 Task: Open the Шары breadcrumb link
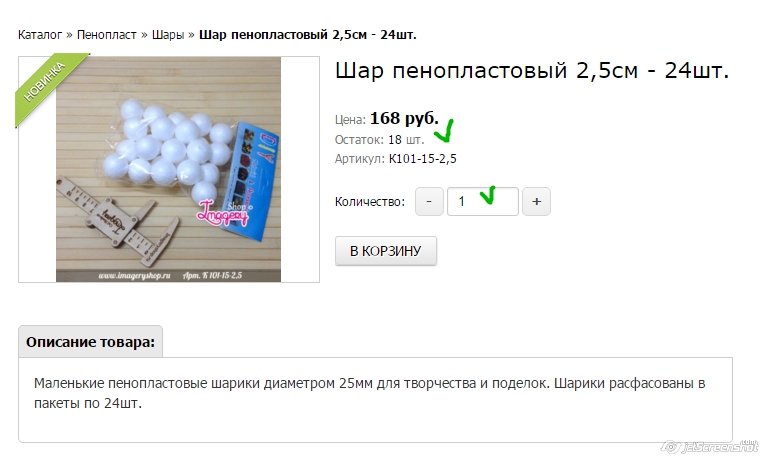(168, 35)
